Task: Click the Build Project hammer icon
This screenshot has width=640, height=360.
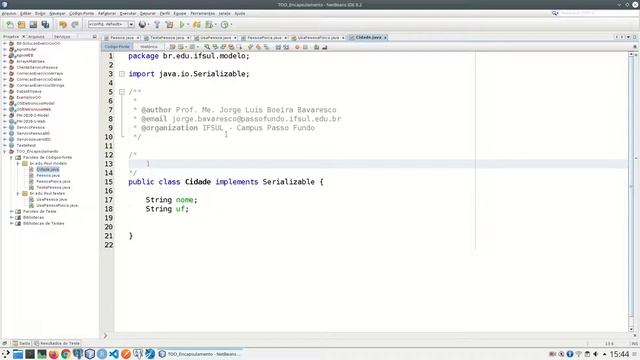Action: coord(157,24)
